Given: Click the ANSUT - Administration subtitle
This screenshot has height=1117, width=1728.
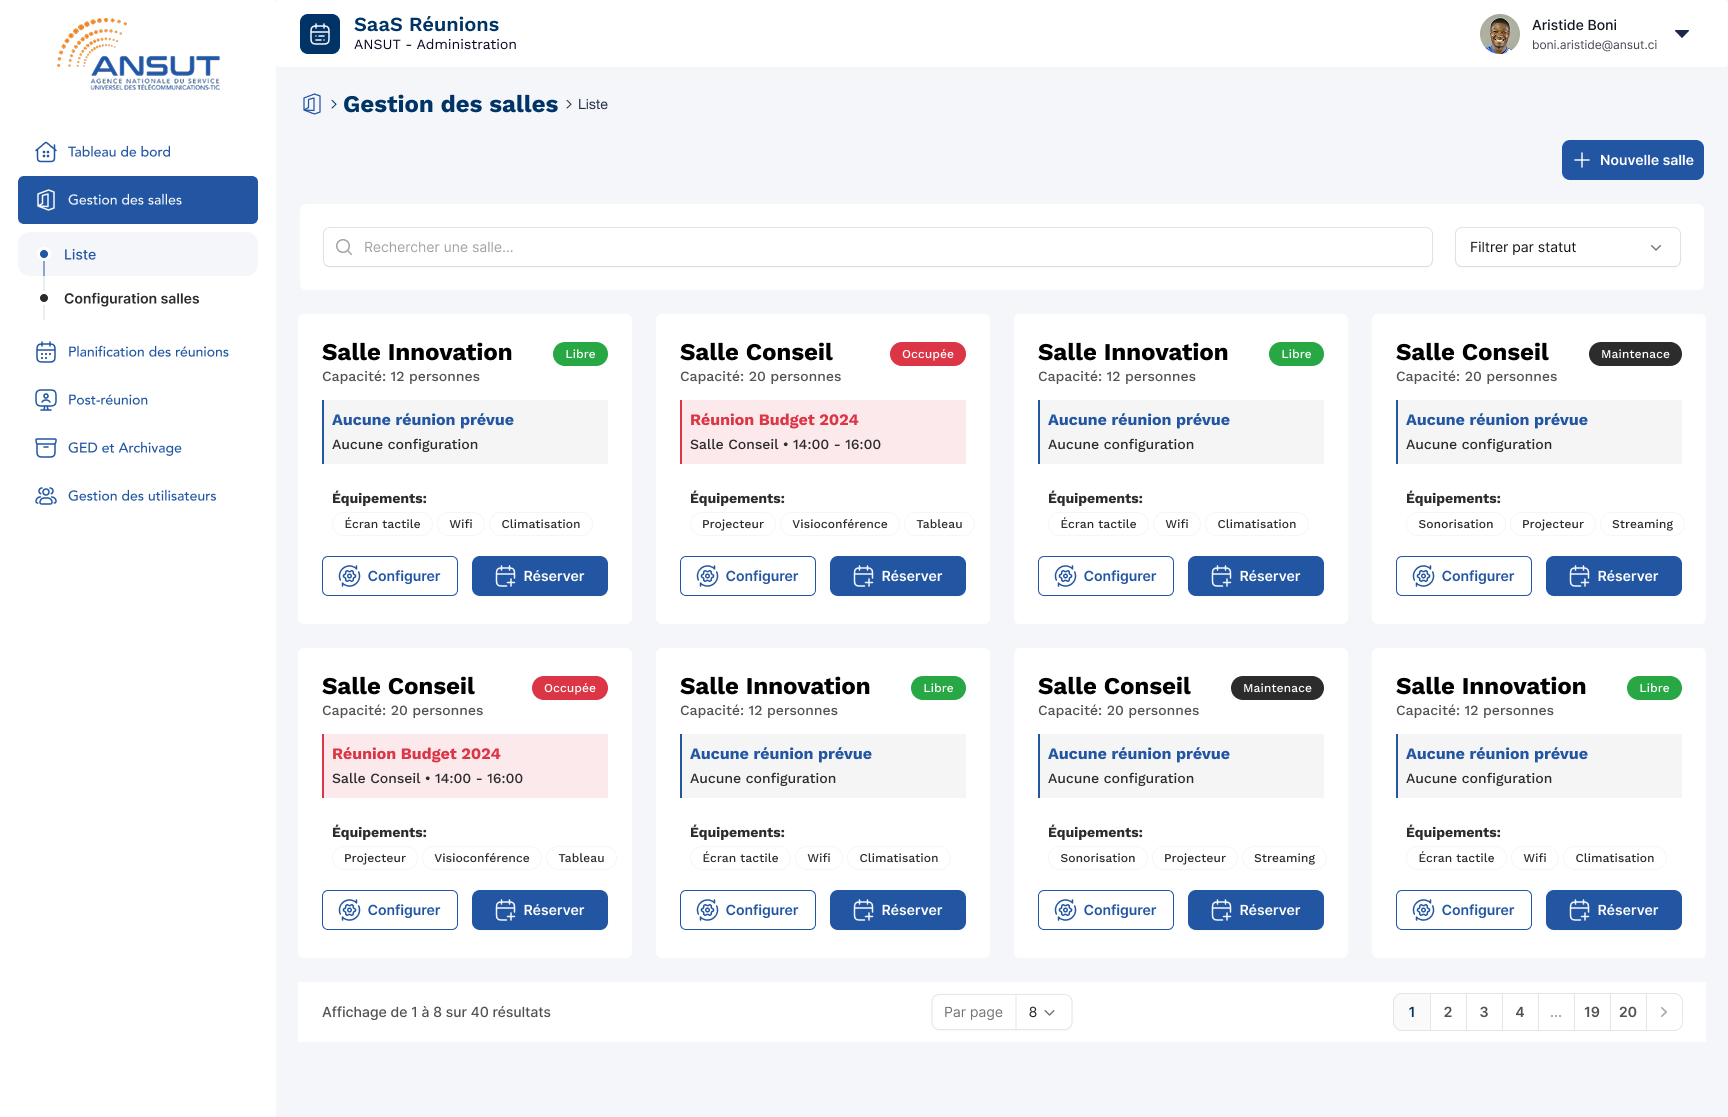Looking at the screenshot, I should coord(435,45).
